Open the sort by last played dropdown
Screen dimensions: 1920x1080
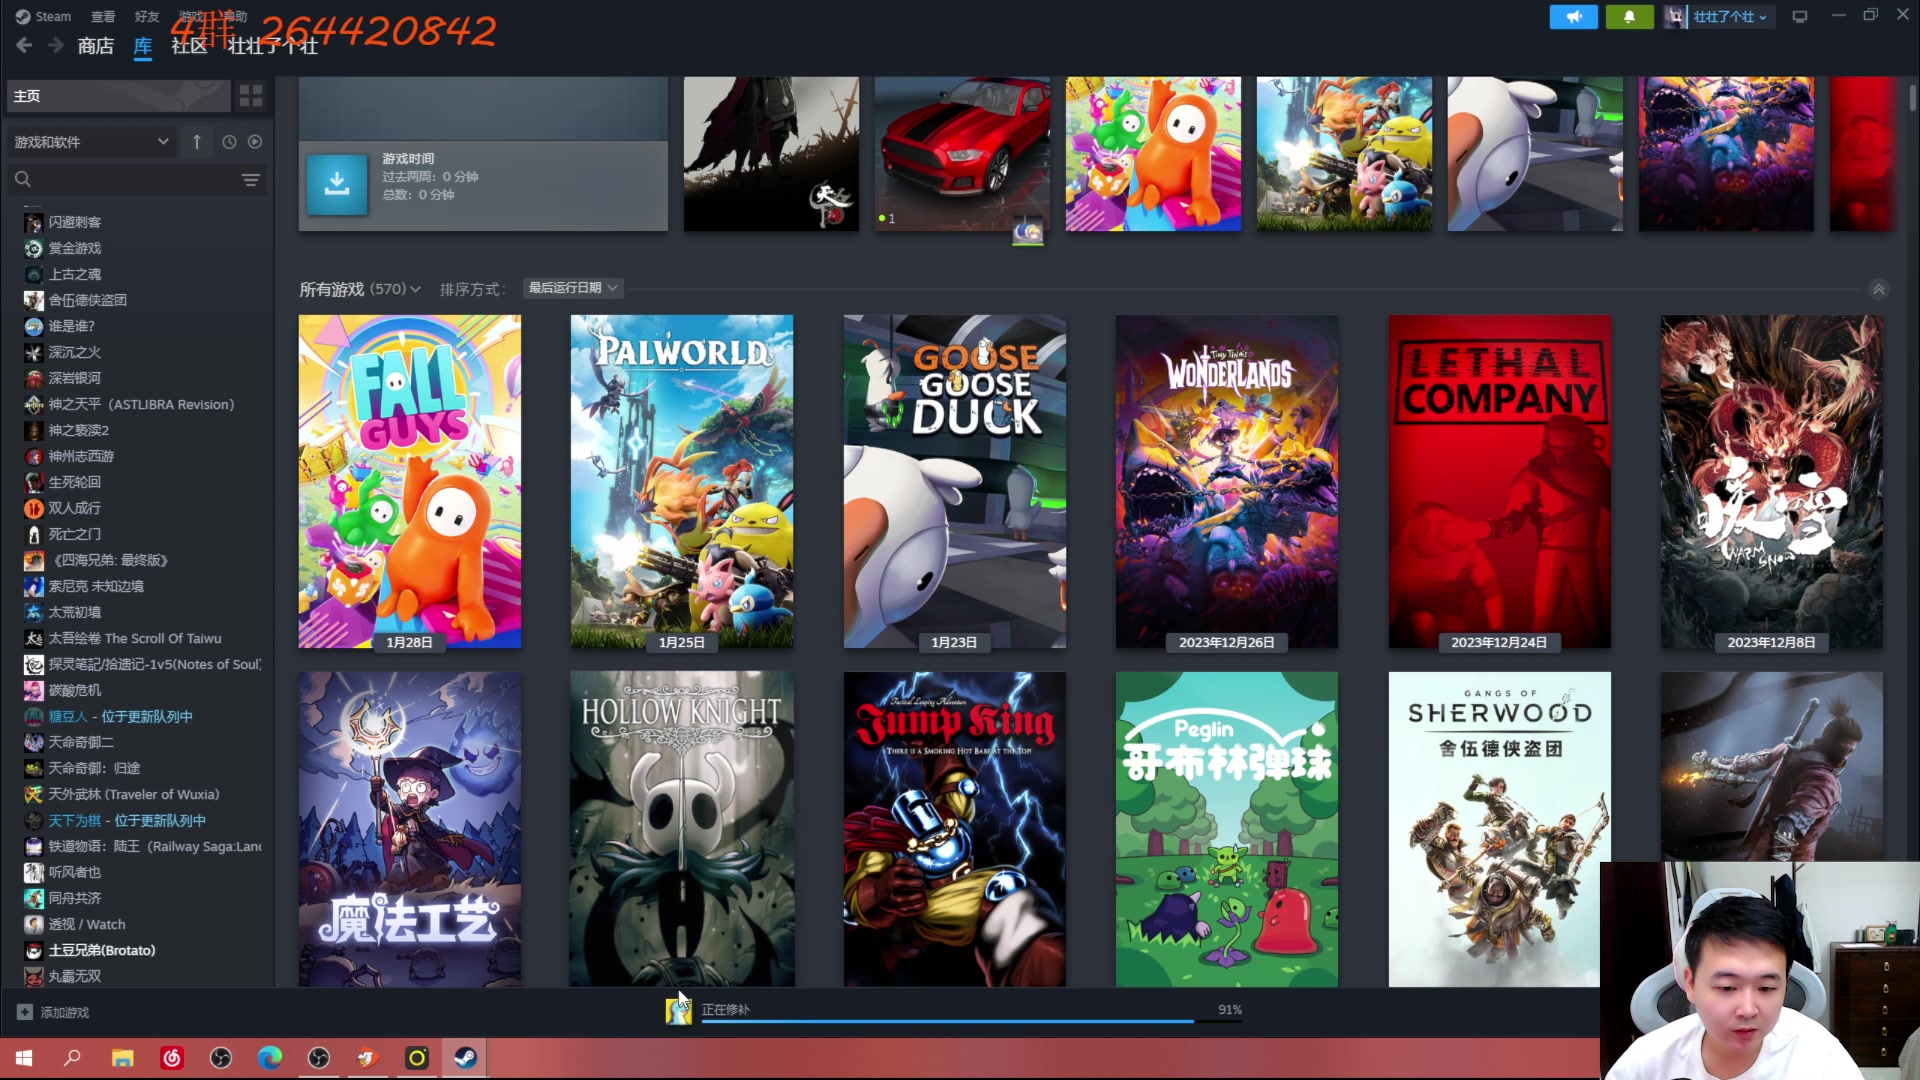coord(573,288)
